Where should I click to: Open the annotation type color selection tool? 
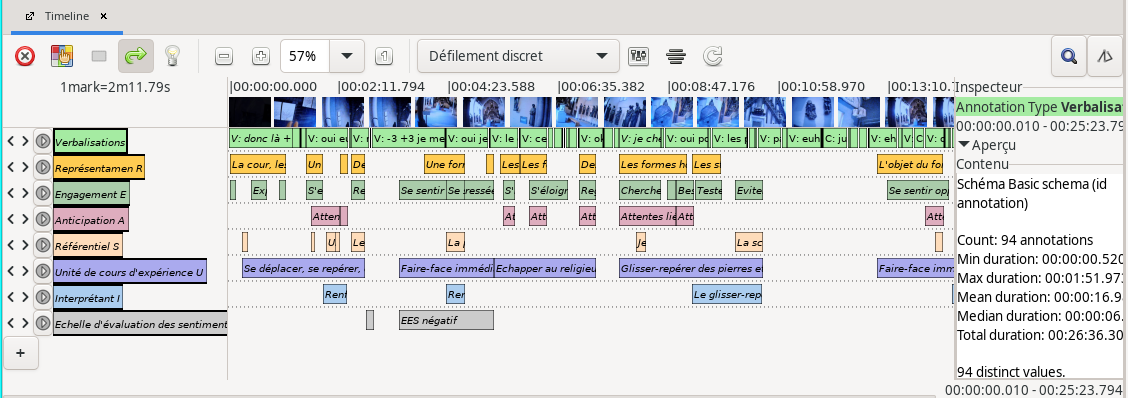pos(62,56)
